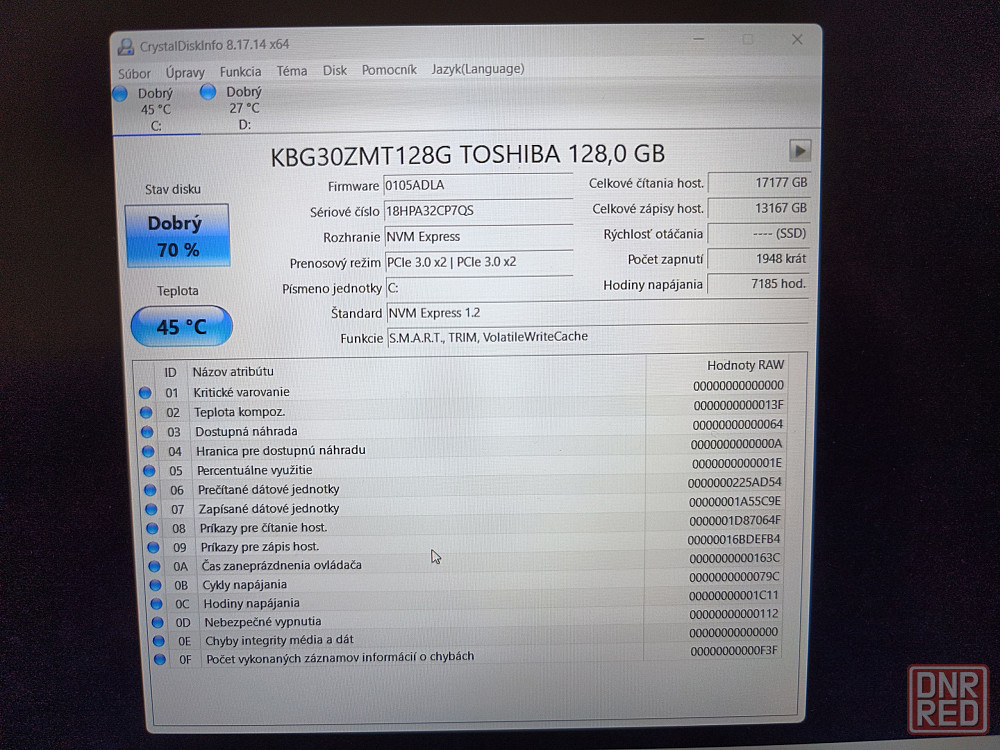This screenshot has width=1000, height=750.
Task: Click status dot for Cykly napájania row
Action: coord(155,585)
